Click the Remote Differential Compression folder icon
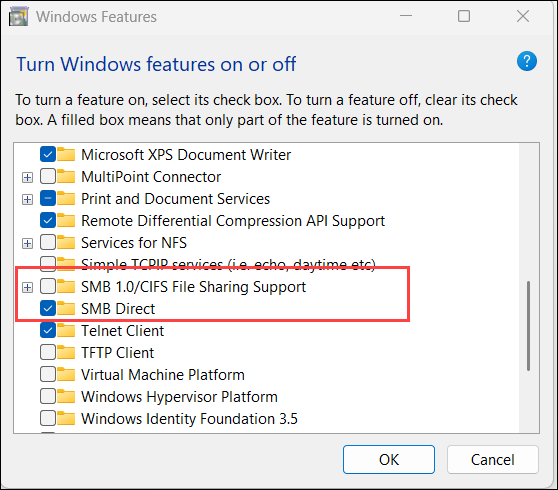Screen dimensions: 558x490 [x=66, y=221]
